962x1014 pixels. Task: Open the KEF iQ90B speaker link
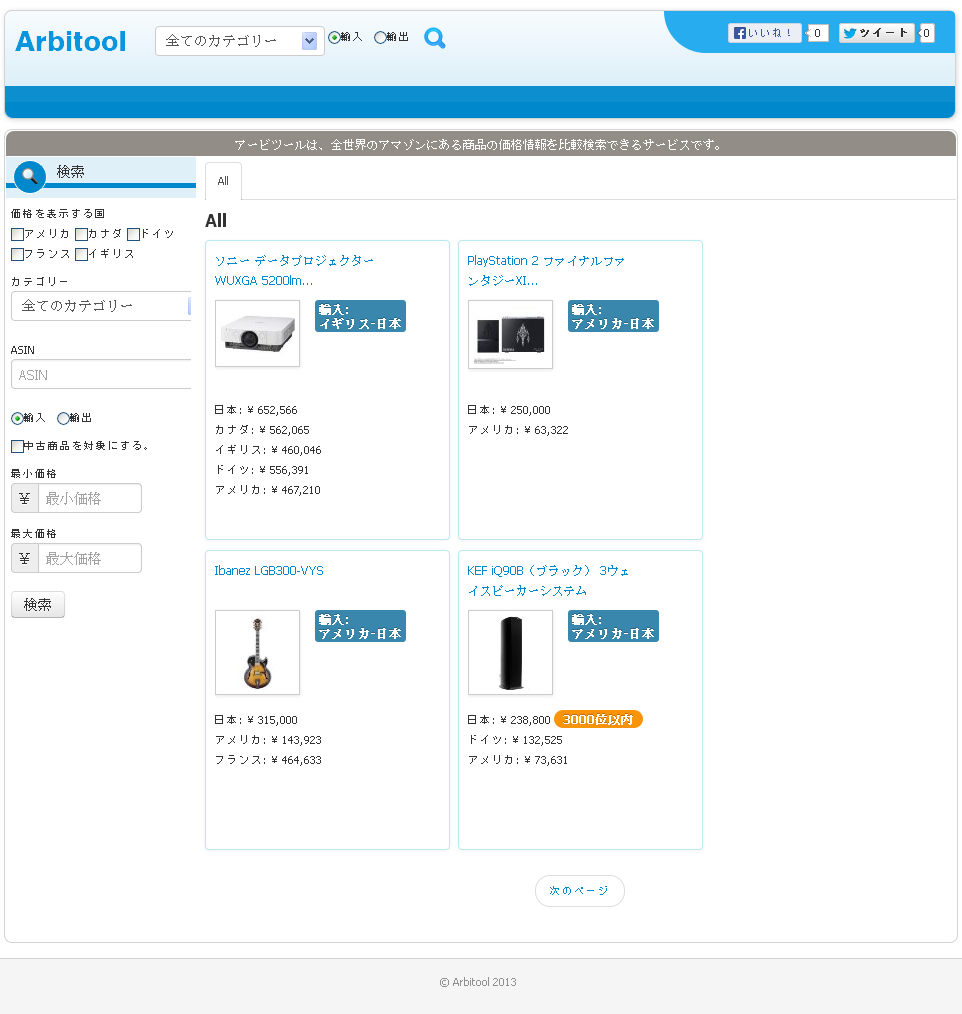point(548,580)
